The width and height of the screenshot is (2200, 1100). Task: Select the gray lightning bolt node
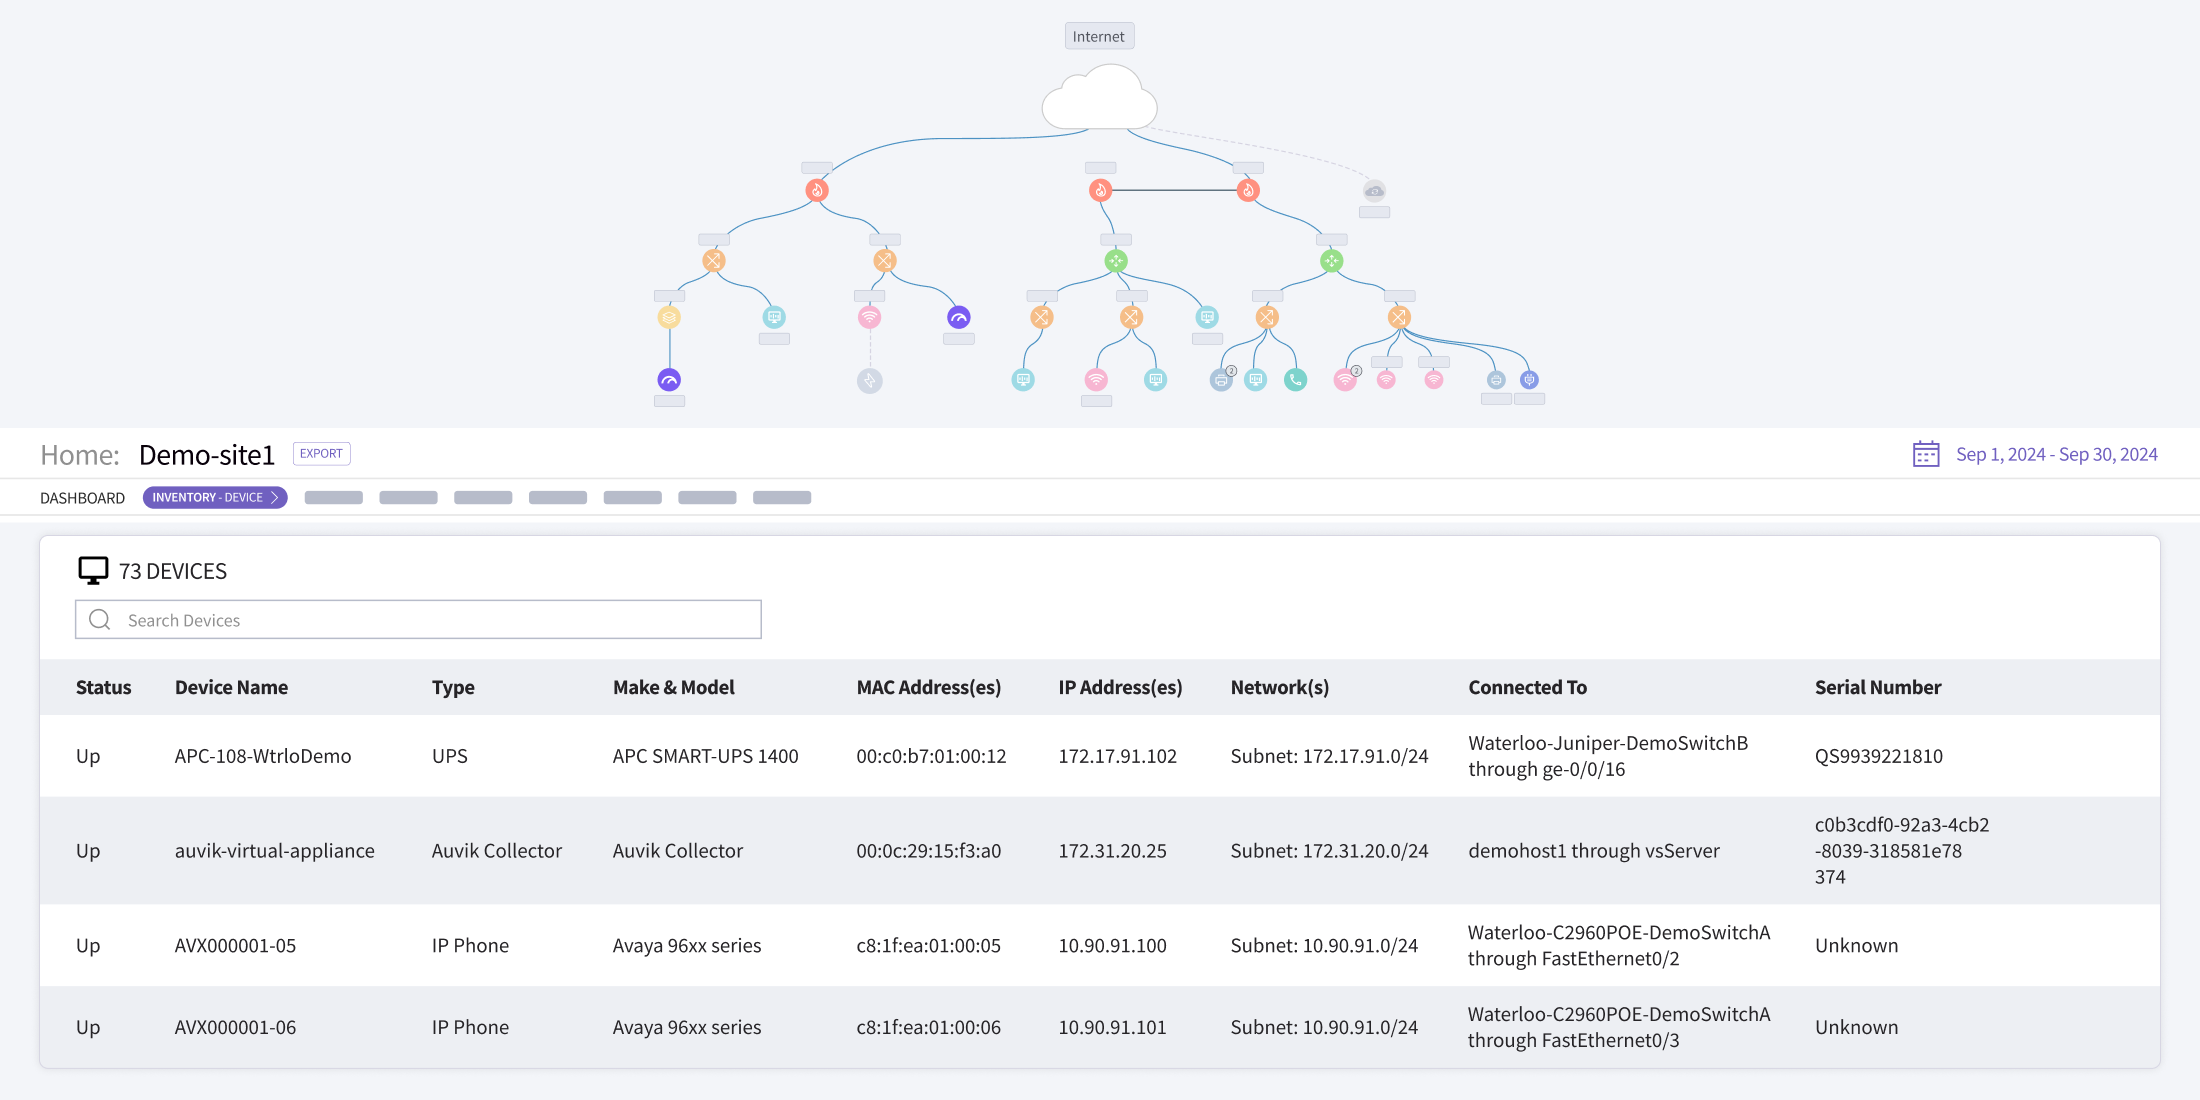pyautogui.click(x=870, y=381)
